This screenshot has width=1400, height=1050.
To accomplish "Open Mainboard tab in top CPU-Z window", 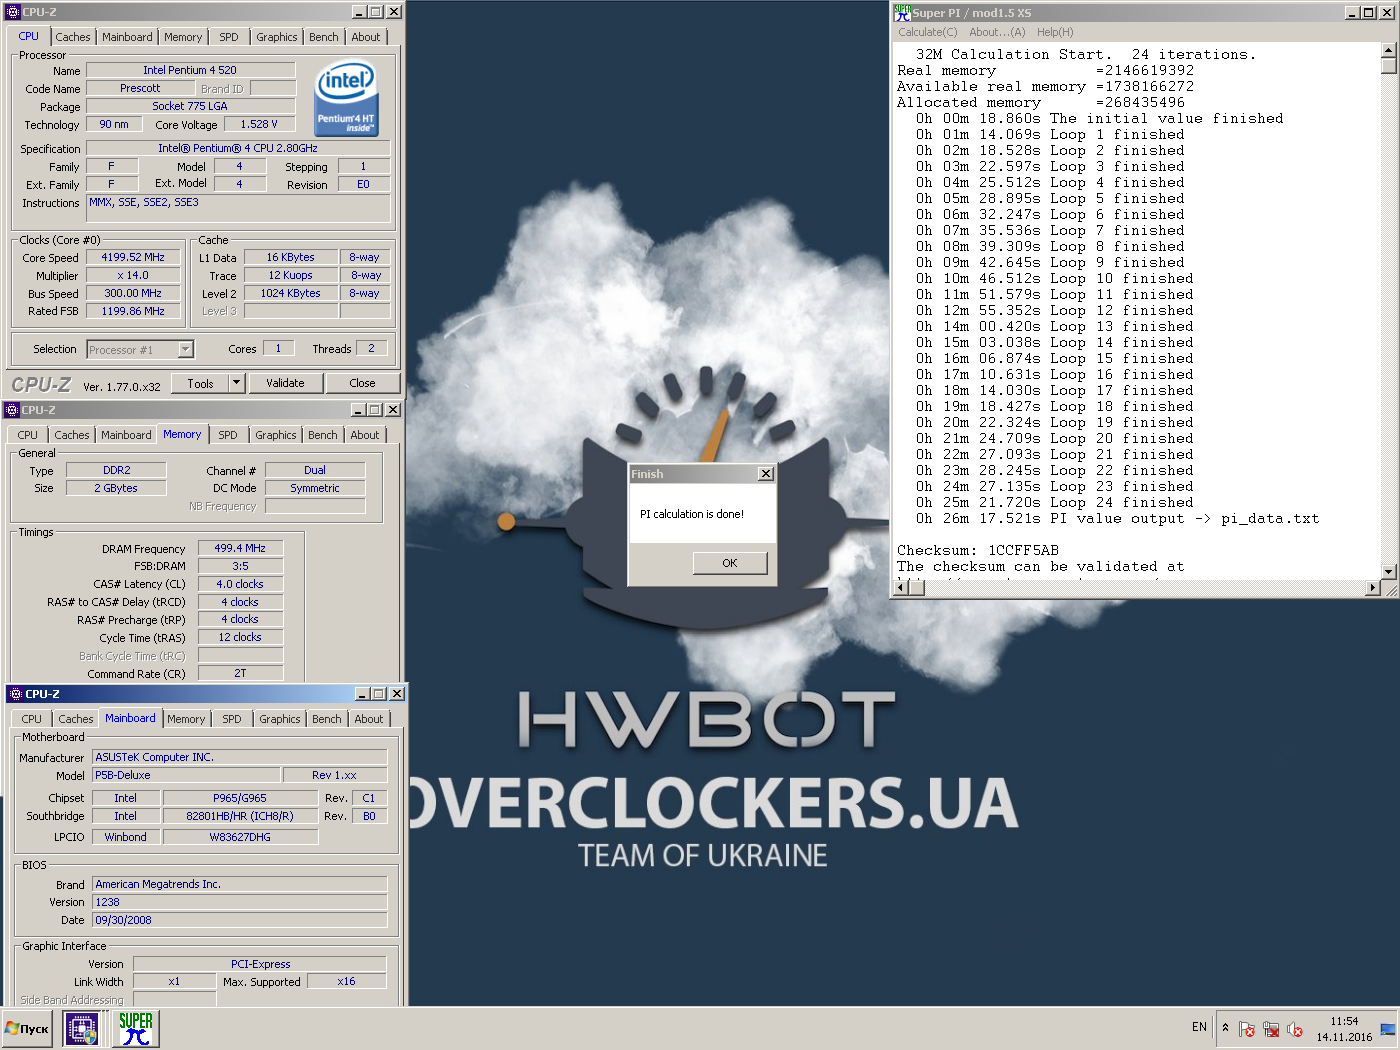I will [127, 37].
